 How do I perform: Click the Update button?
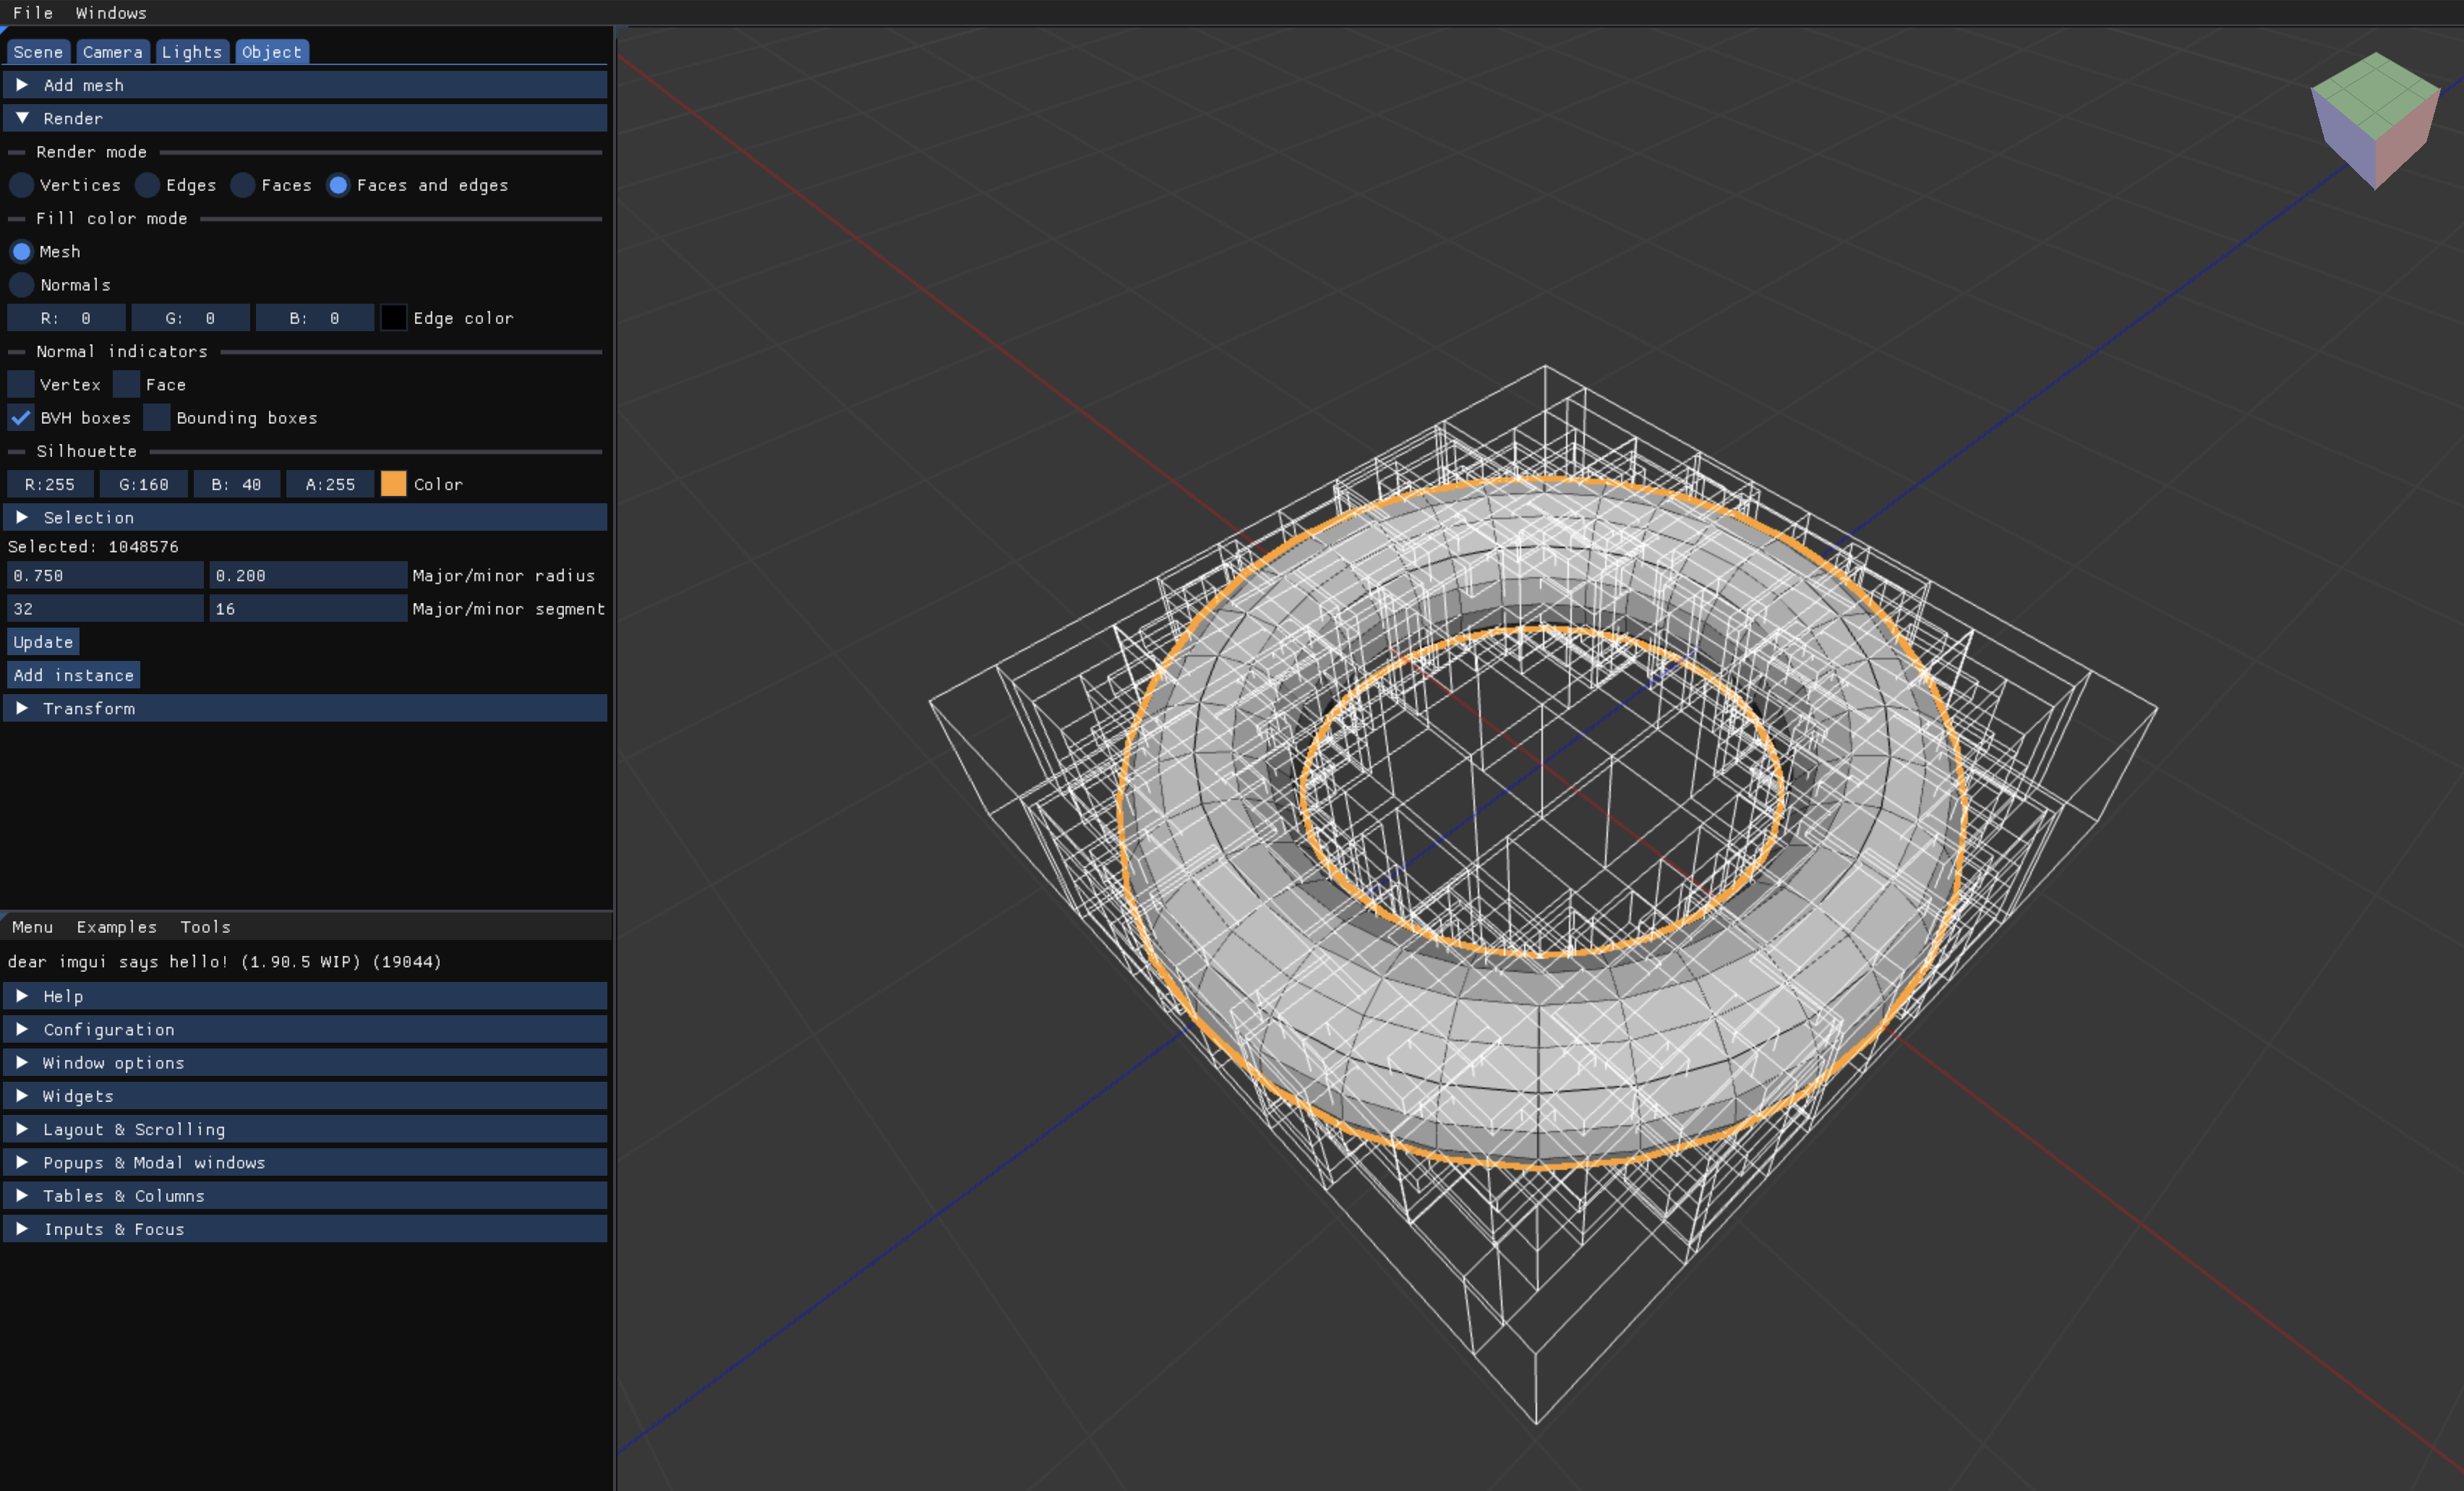tap(43, 642)
